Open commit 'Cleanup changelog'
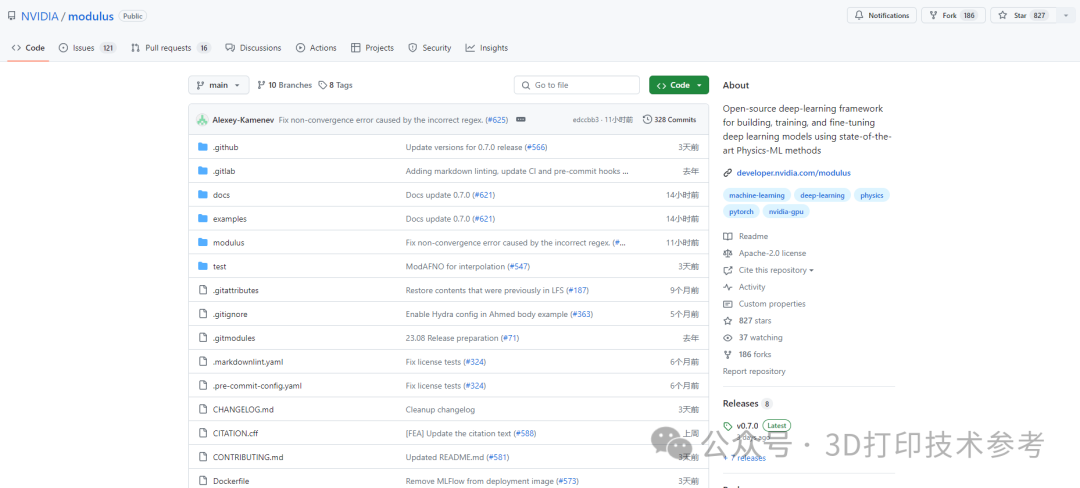 tap(440, 410)
